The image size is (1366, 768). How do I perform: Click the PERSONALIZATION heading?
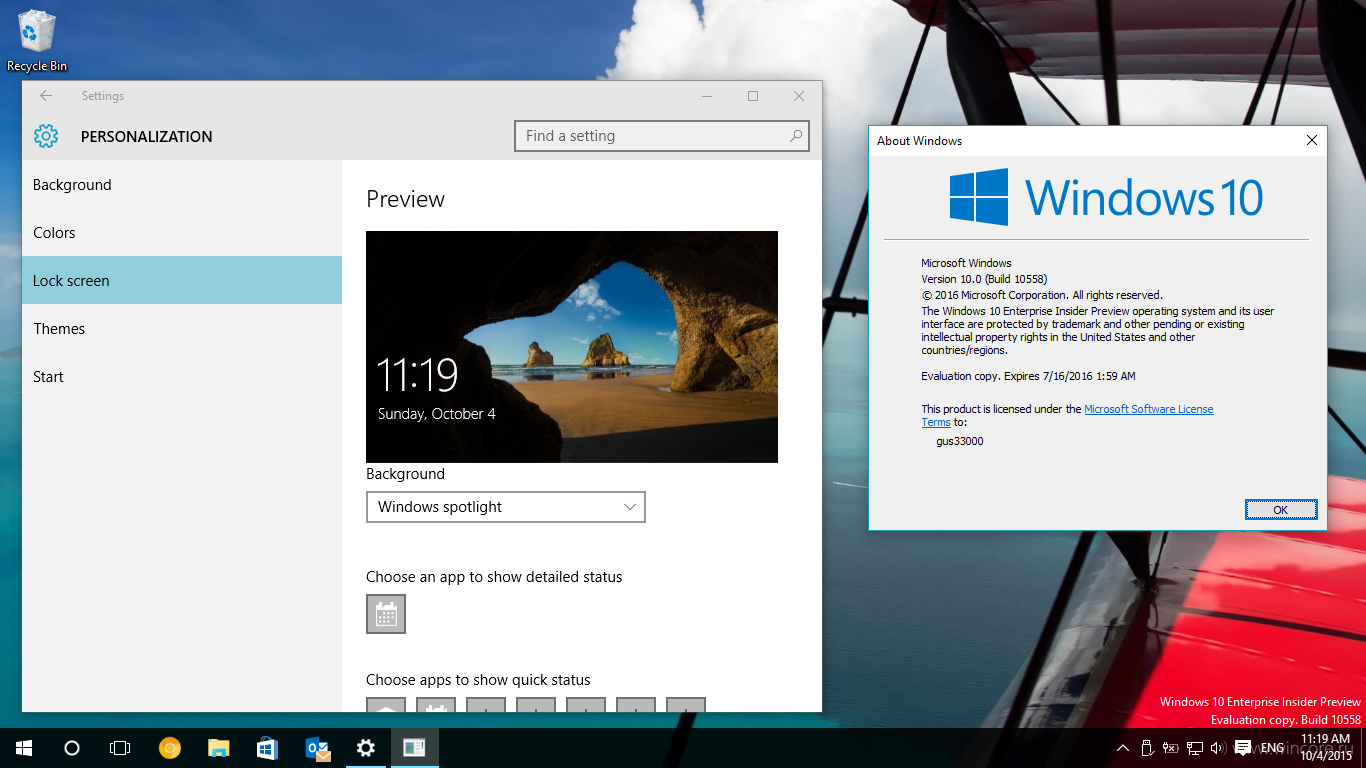(147, 137)
